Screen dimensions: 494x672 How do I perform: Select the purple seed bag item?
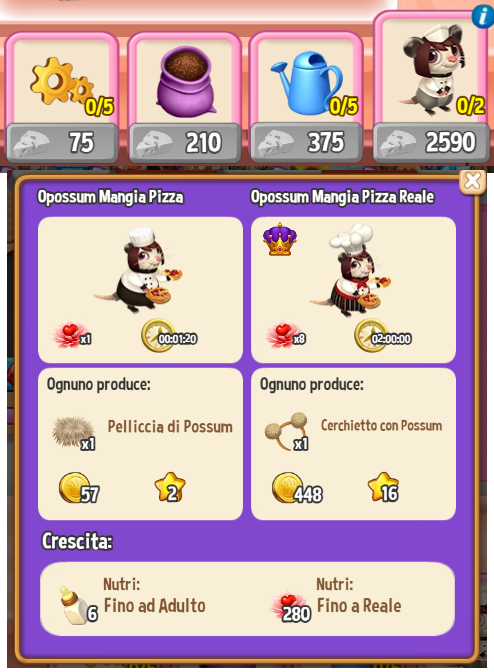(185, 81)
